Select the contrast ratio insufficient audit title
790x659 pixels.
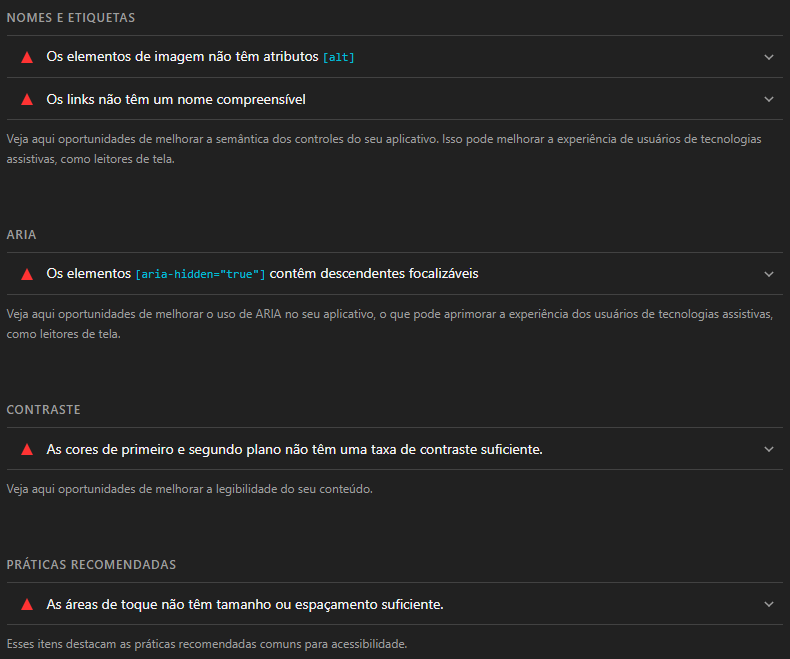click(294, 449)
